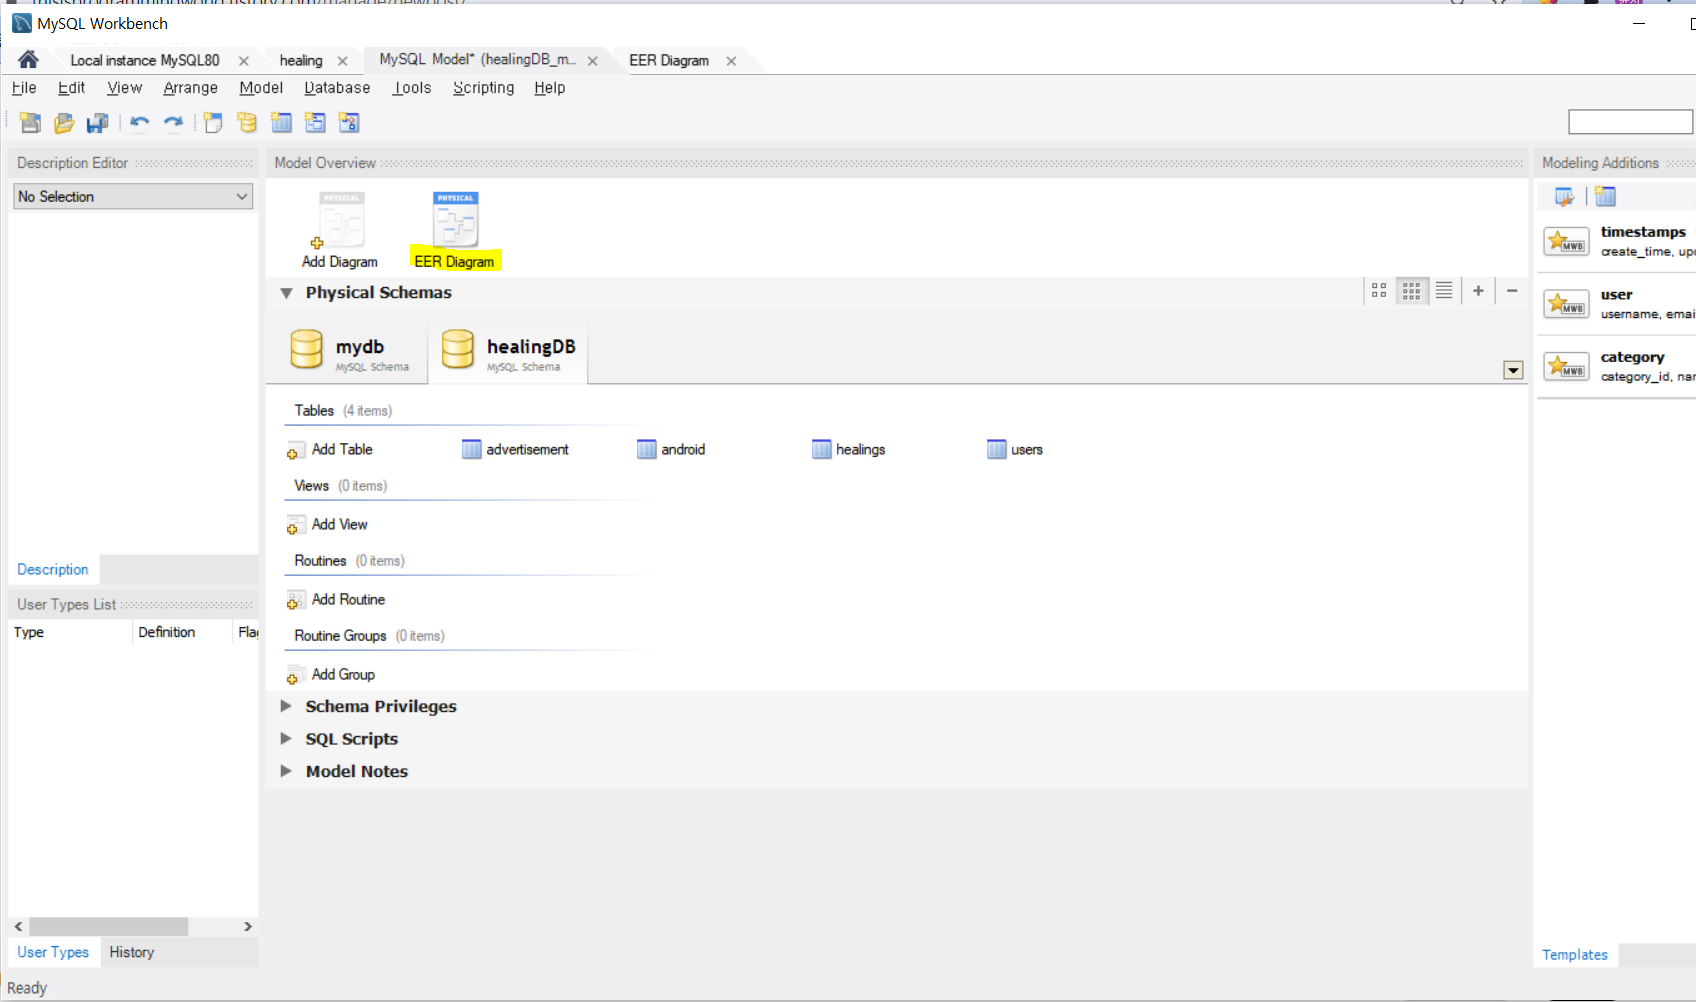Screen dimensions: 1696x1002
Task: Switch to the EER Diagram top tab
Action: (x=669, y=60)
